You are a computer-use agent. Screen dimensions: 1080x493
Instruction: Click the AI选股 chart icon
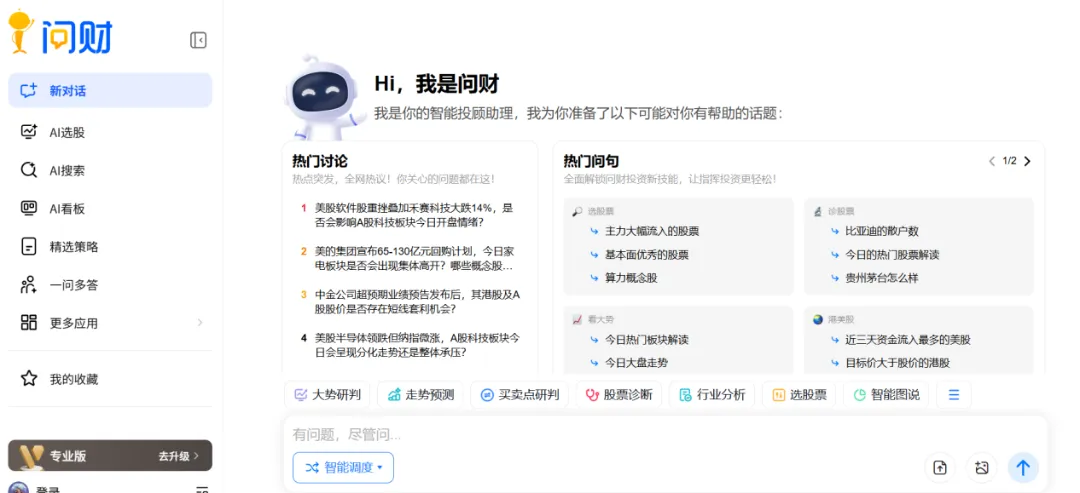(x=29, y=132)
